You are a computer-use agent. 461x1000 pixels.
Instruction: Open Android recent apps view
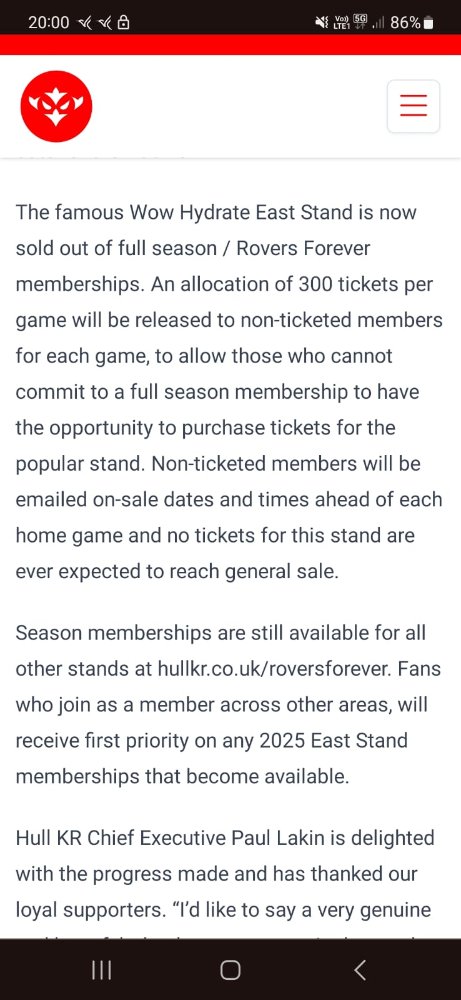click(x=101, y=970)
